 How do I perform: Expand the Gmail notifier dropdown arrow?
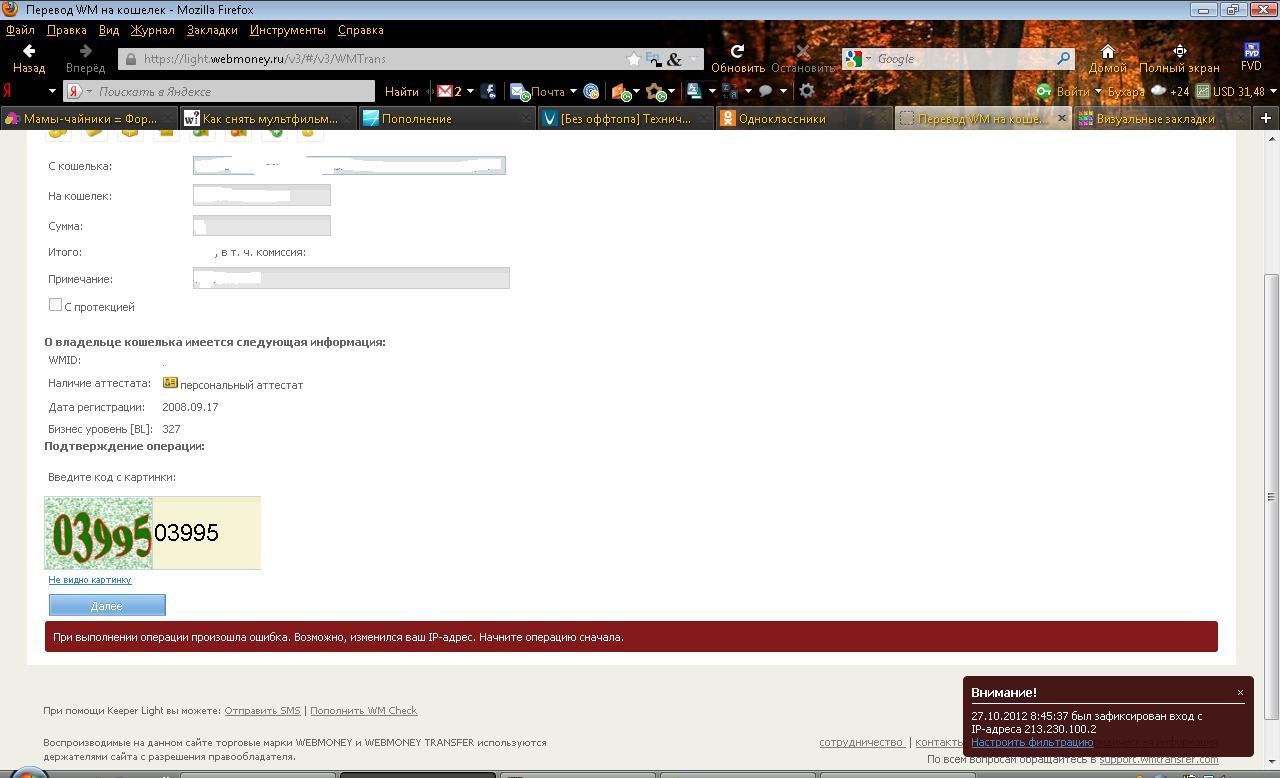470,91
